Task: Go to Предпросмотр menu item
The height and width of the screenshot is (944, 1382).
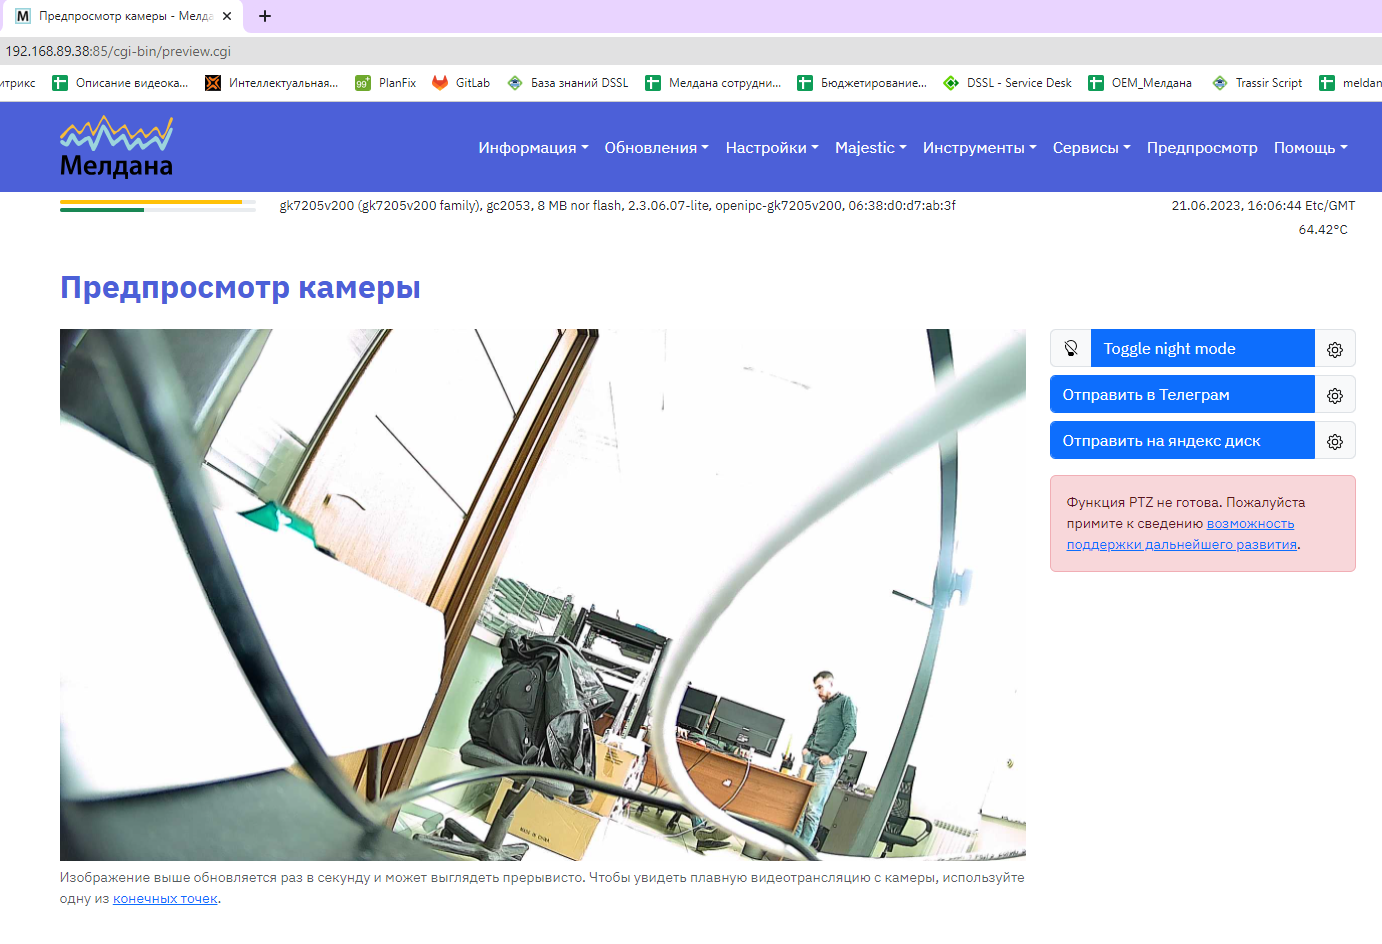Action: (1201, 148)
